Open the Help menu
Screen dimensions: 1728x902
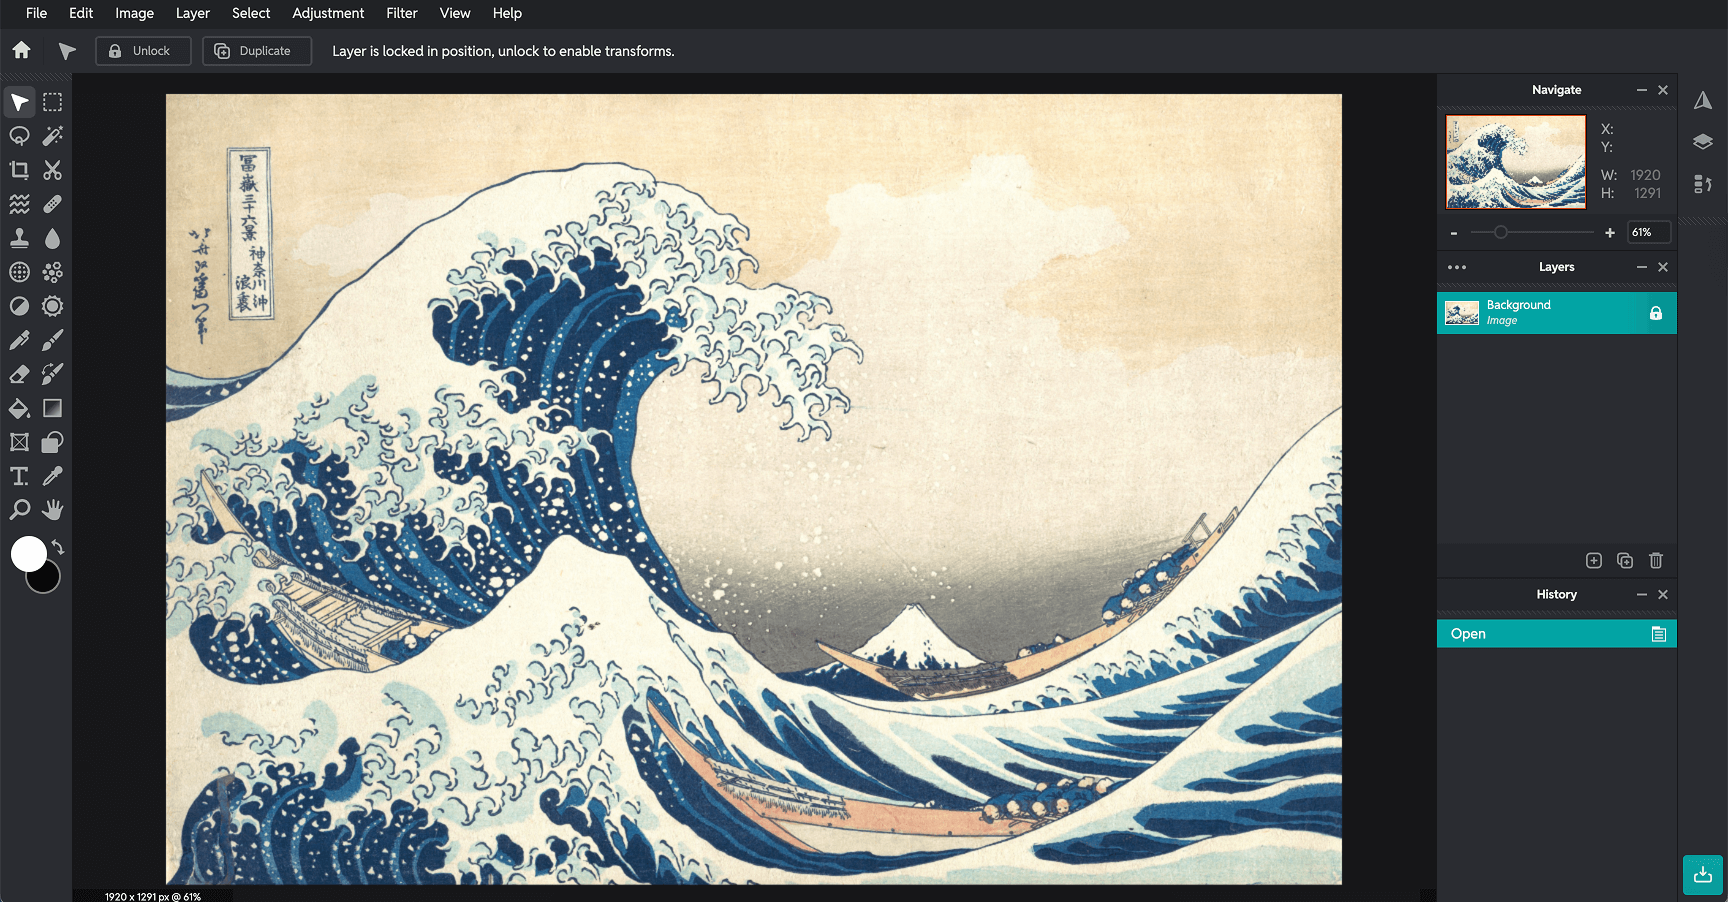pos(507,13)
